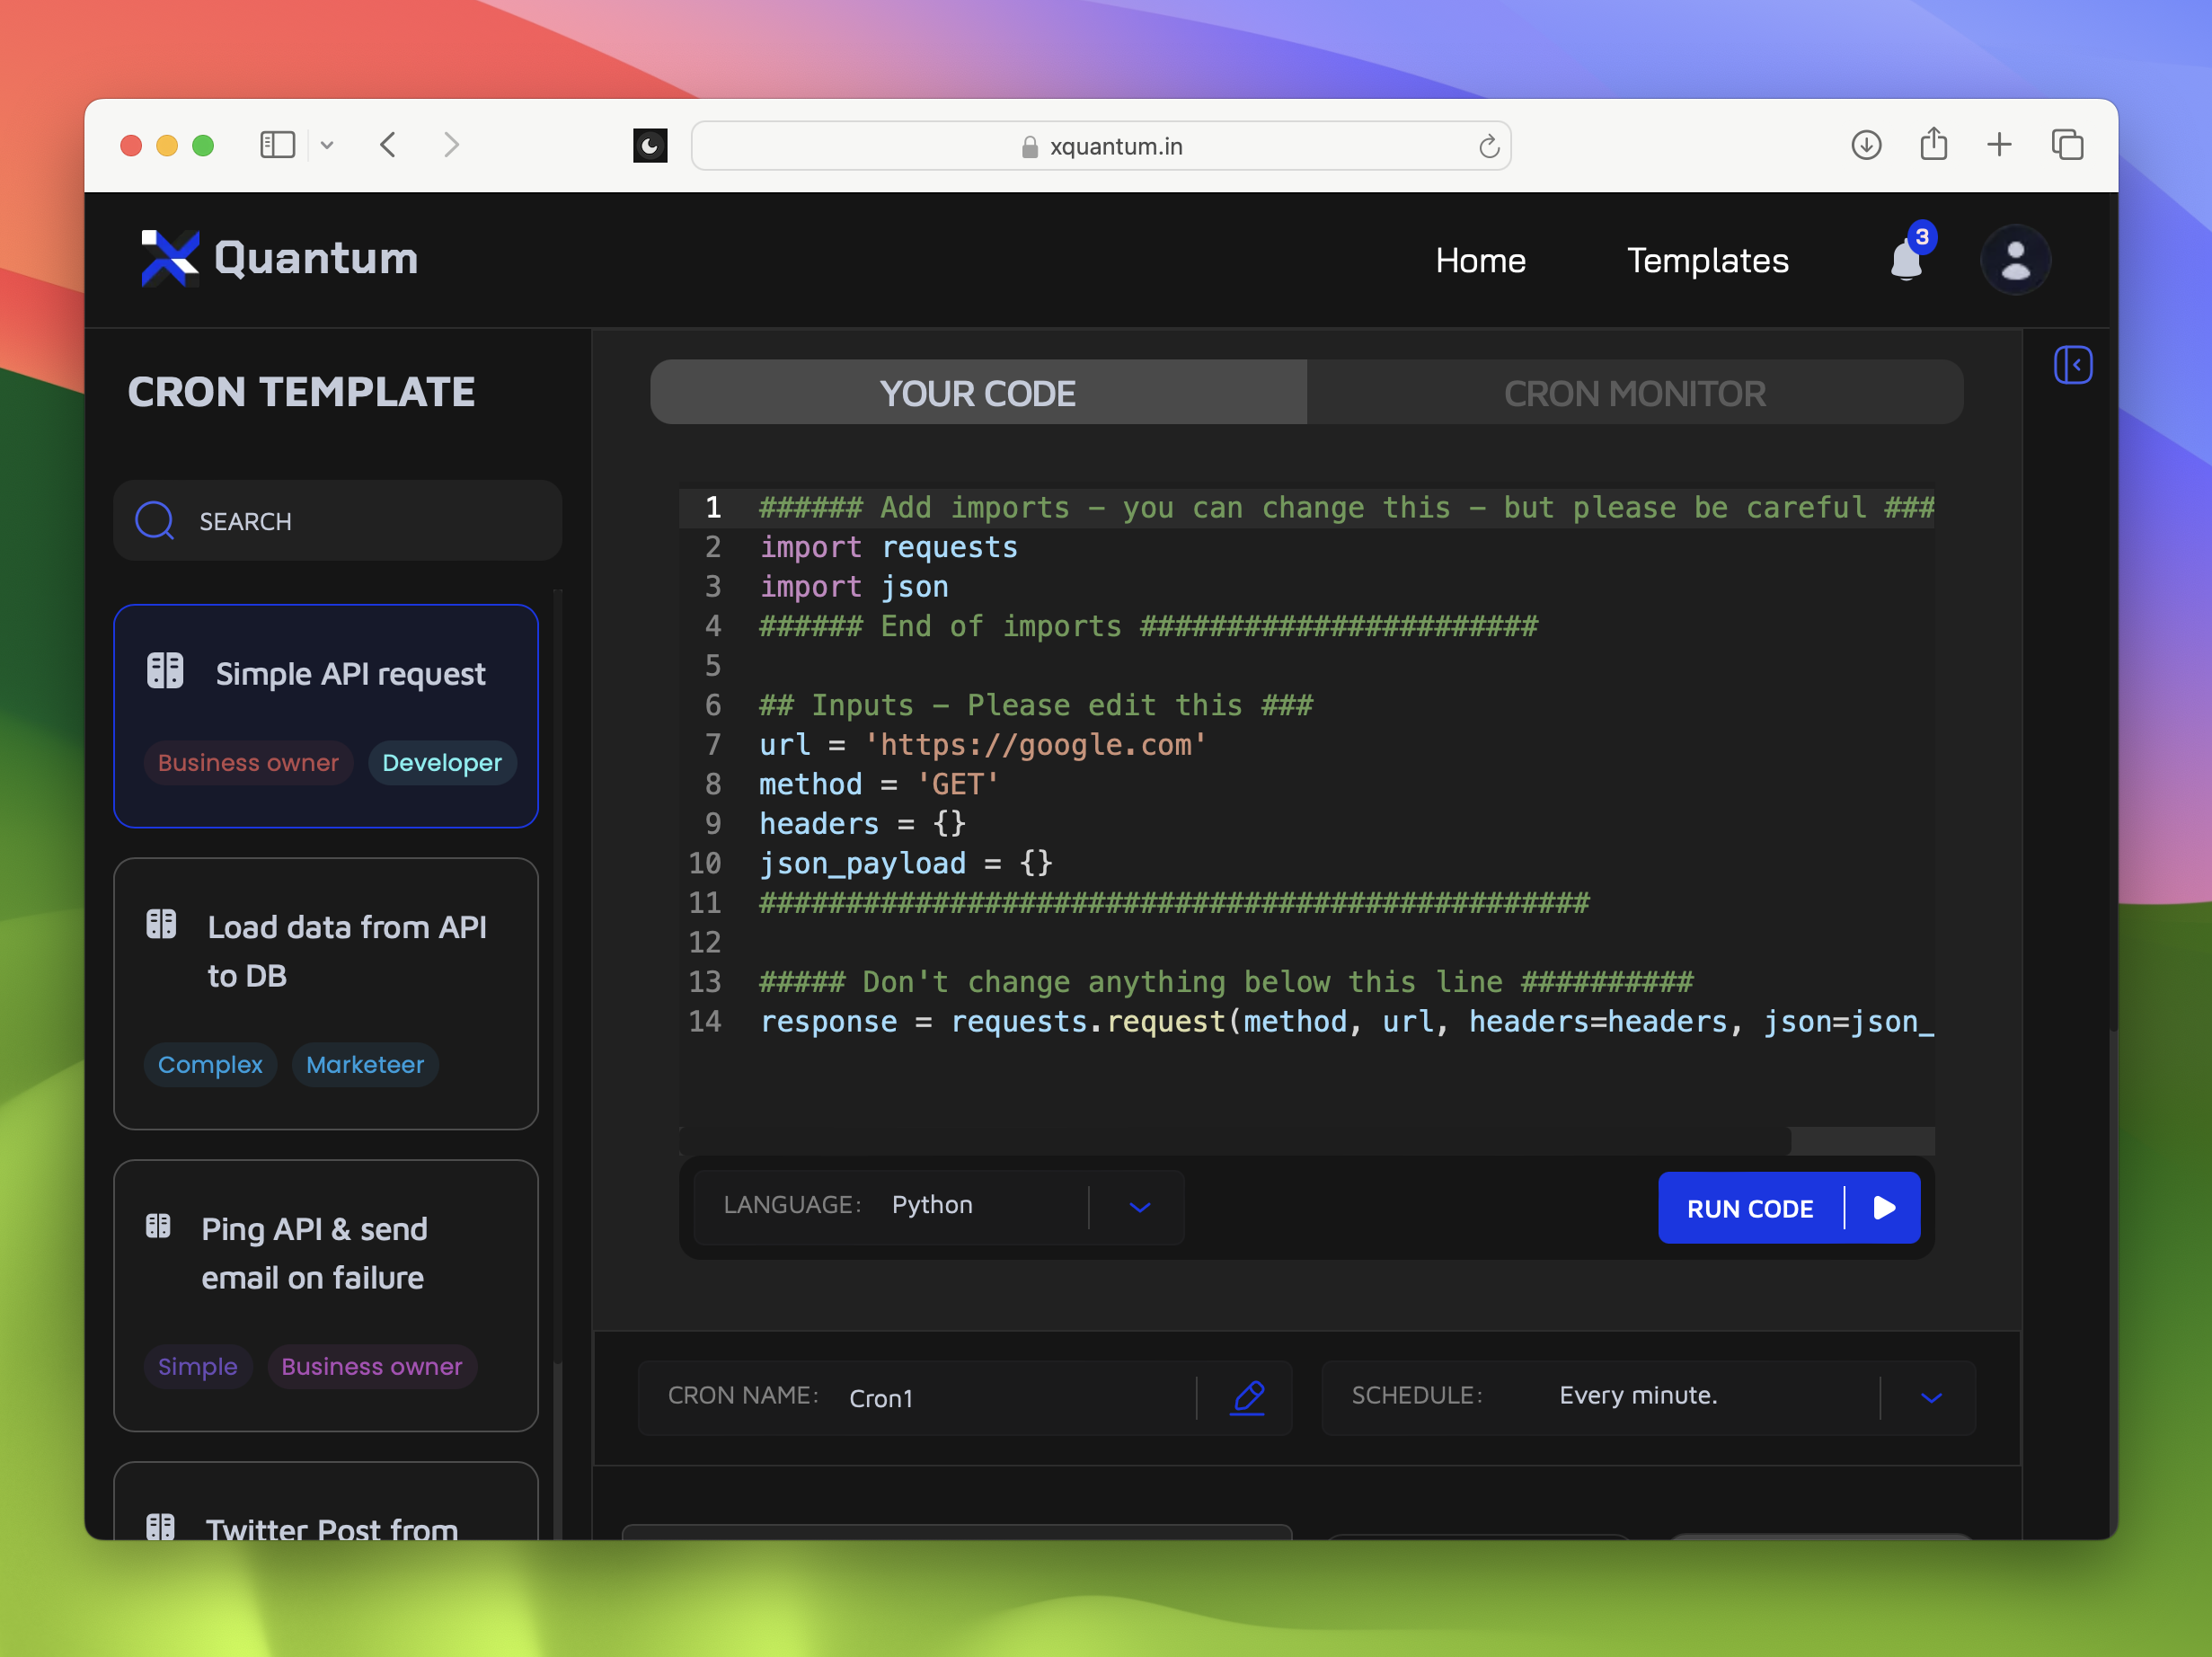
Task: Click the dark mode moon extension icon
Action: click(x=650, y=146)
